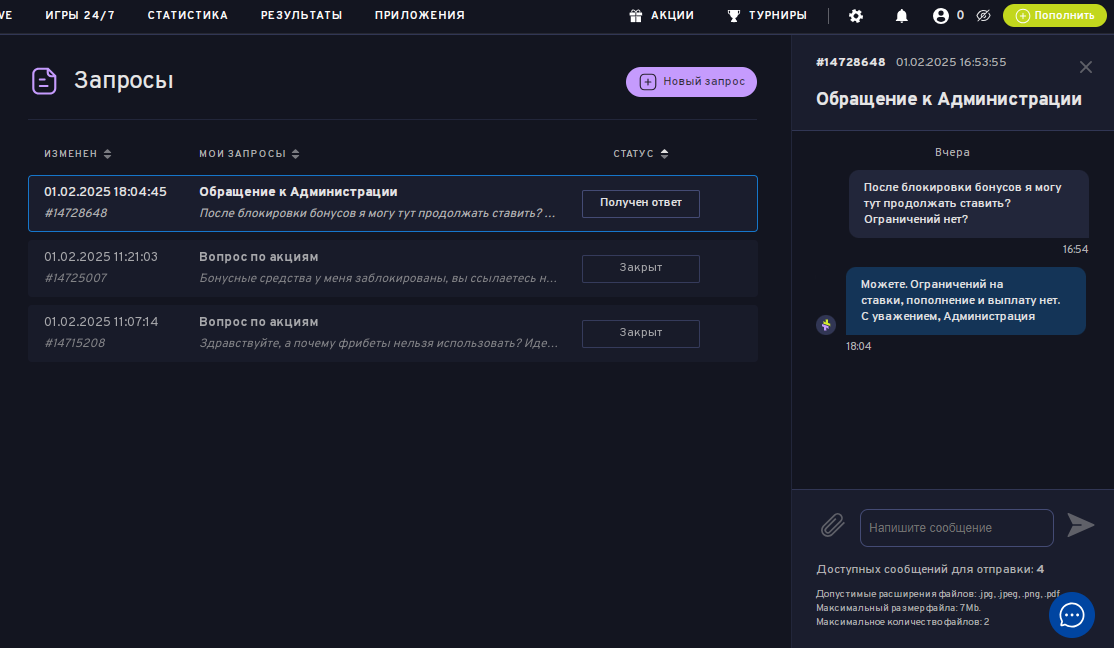Open settings via the gear icon

pyautogui.click(x=856, y=16)
